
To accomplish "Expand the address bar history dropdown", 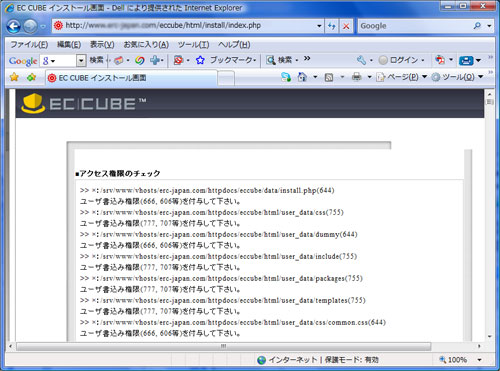I will click(319, 26).
